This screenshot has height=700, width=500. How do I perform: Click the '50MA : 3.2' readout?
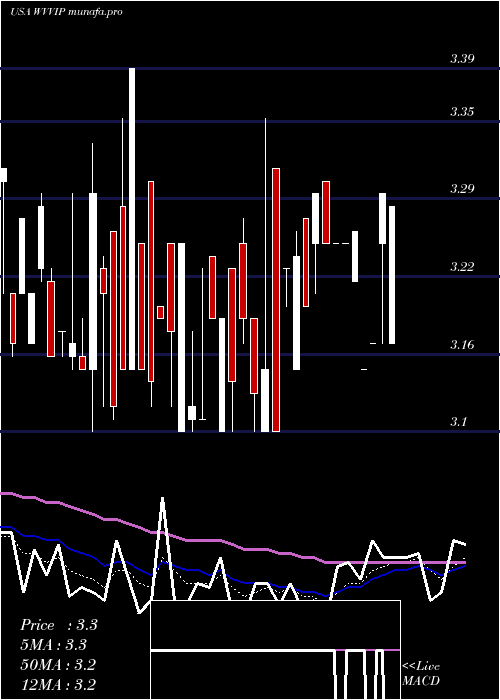58,665
